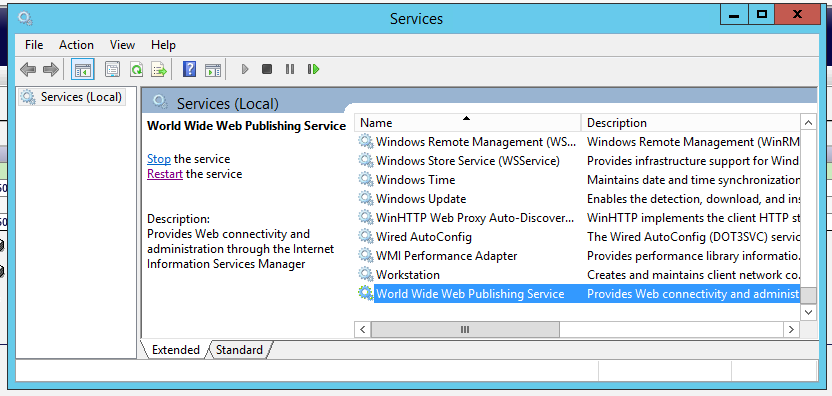Minimize the Services window
The height and width of the screenshot is (396, 832).
pyautogui.click(x=734, y=15)
